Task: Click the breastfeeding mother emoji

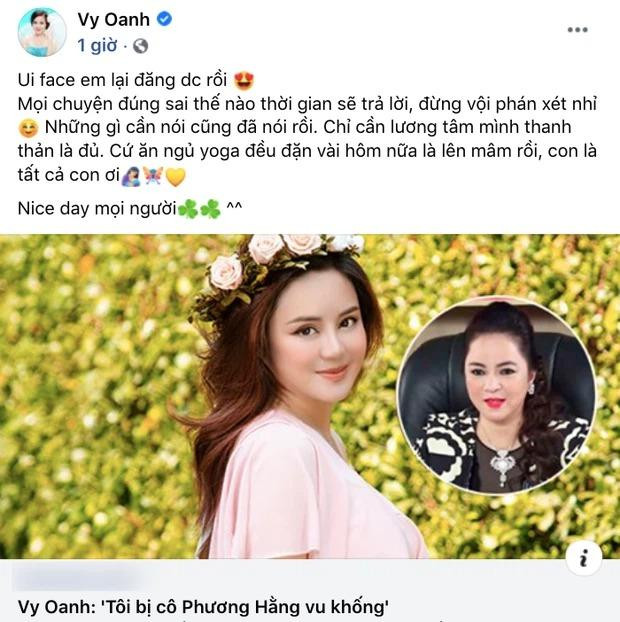Action: pyautogui.click(x=131, y=176)
